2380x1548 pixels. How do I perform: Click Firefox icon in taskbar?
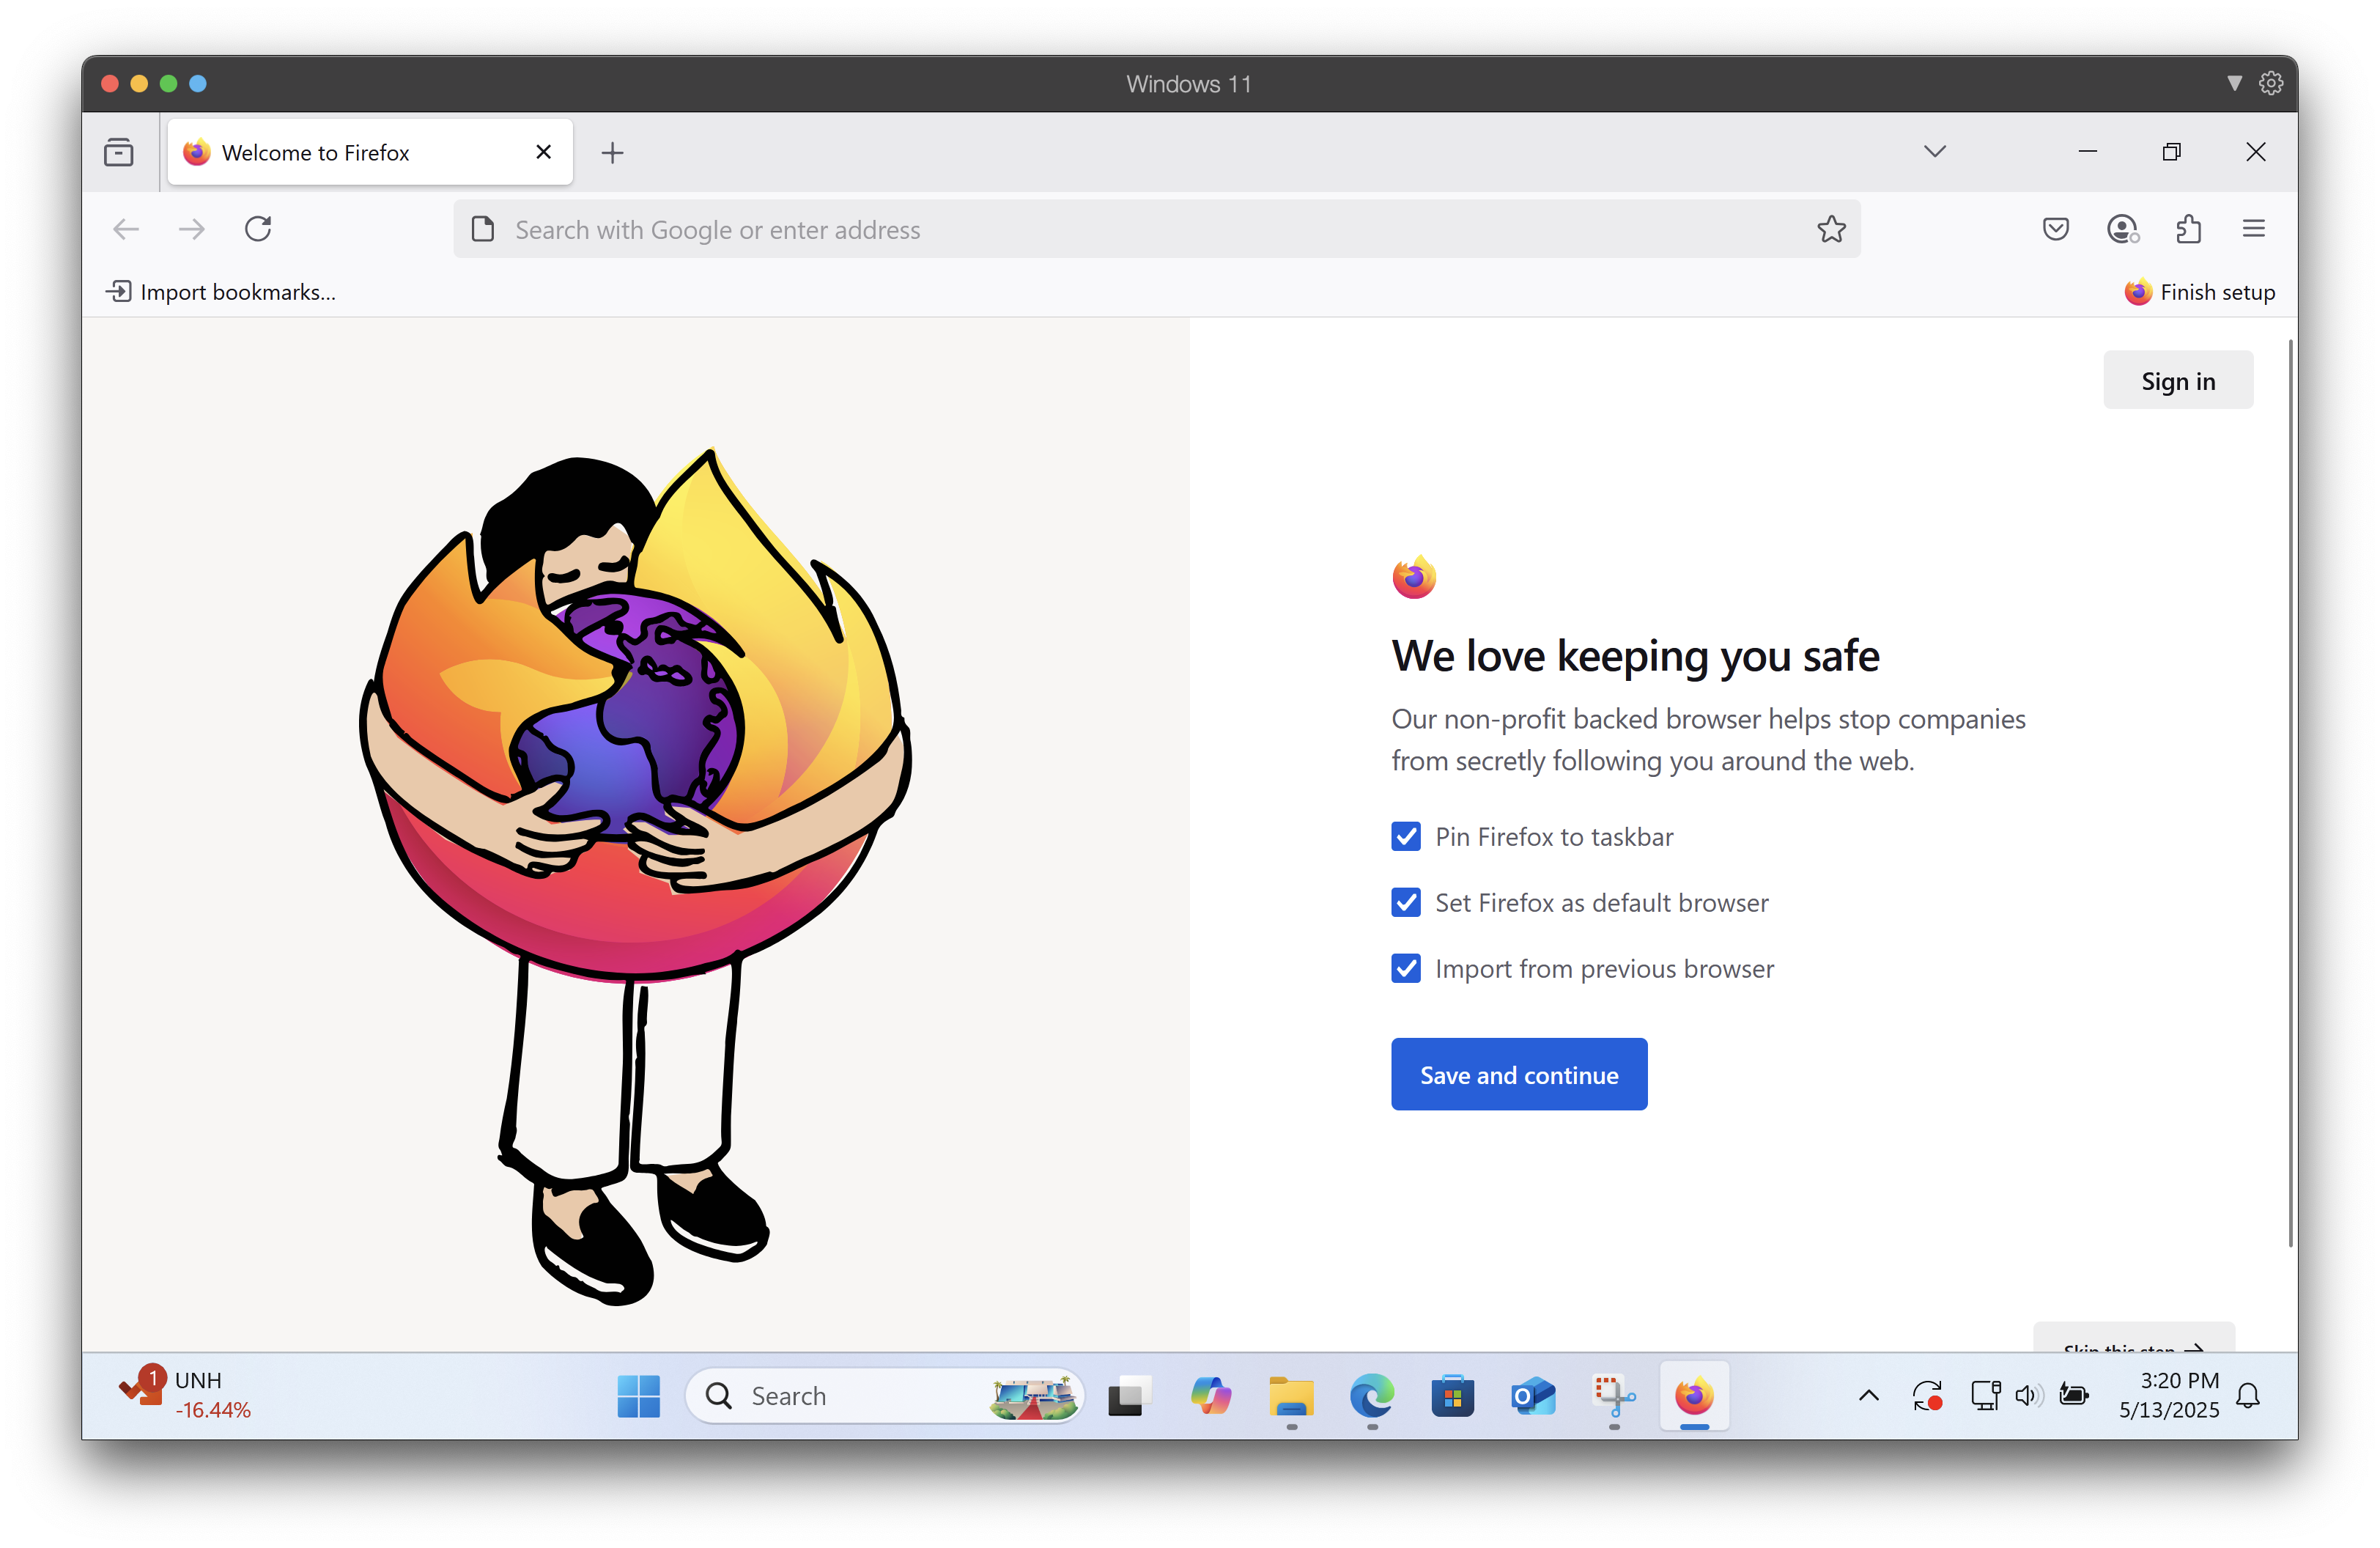click(1693, 1395)
